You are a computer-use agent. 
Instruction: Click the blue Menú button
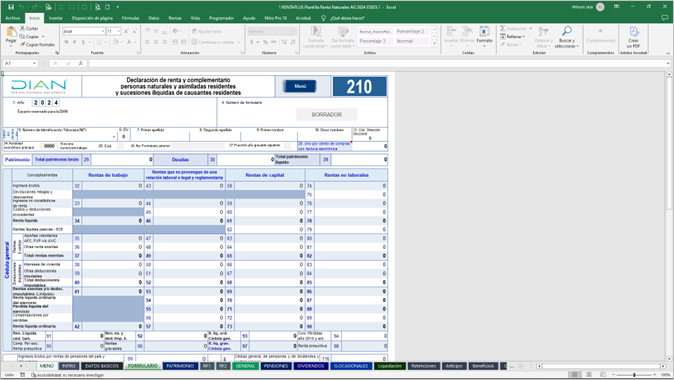(x=300, y=86)
